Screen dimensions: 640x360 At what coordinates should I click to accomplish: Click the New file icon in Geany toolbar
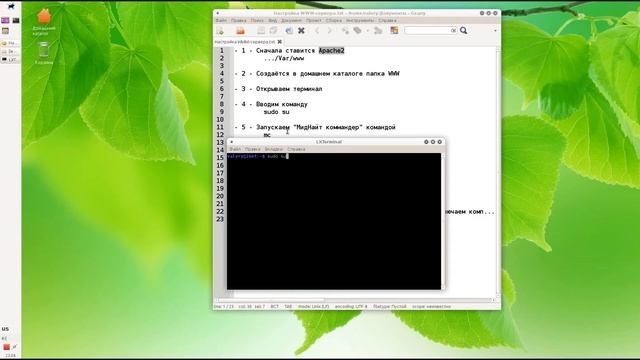tap(220, 31)
